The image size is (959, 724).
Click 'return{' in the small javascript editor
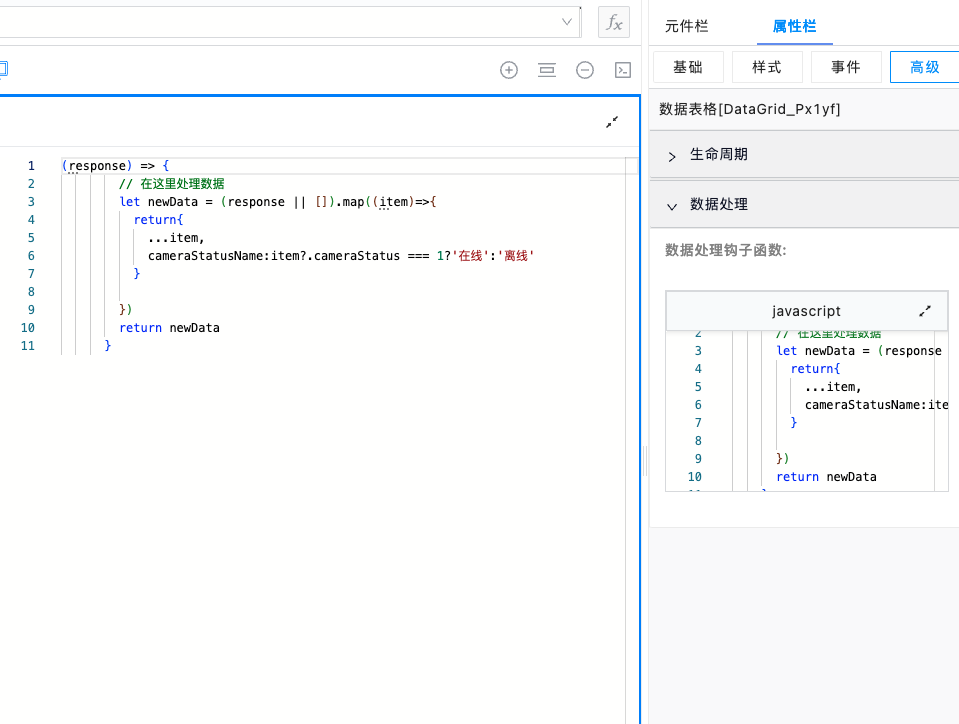coord(815,369)
